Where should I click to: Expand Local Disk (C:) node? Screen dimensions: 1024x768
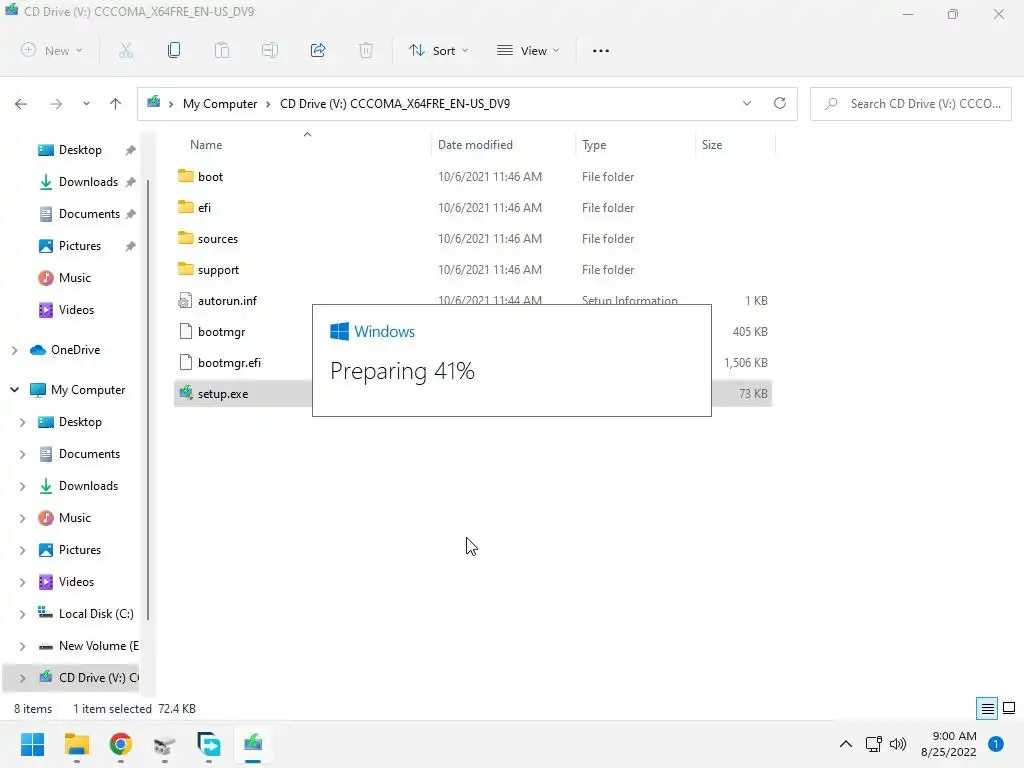pos(22,615)
